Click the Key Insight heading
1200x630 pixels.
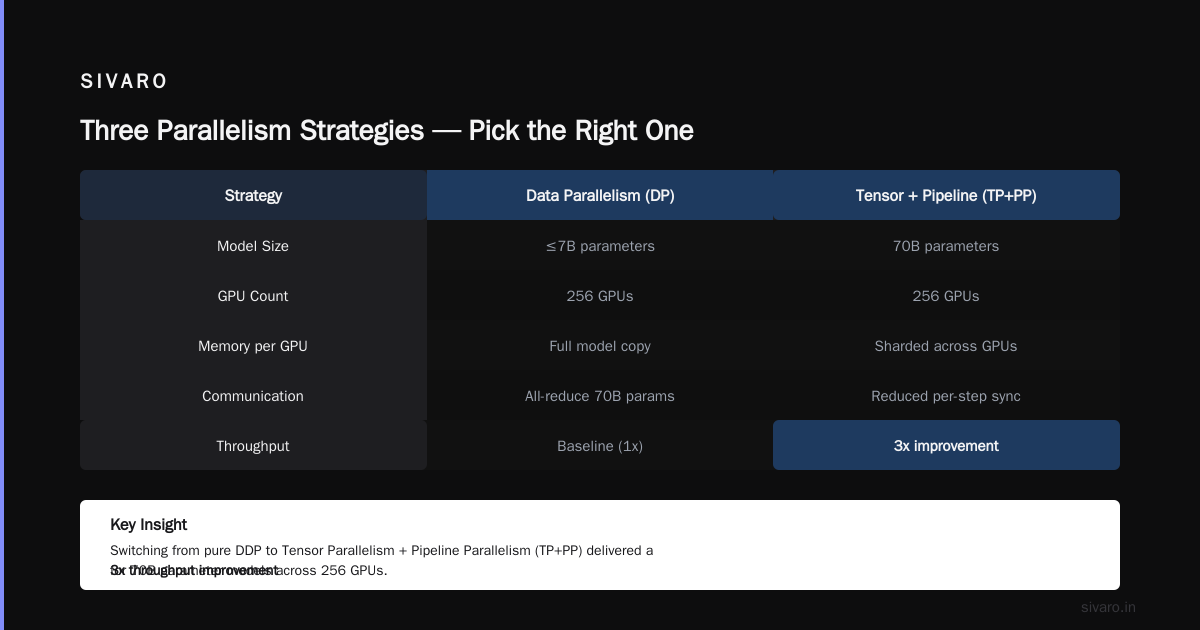(148, 524)
